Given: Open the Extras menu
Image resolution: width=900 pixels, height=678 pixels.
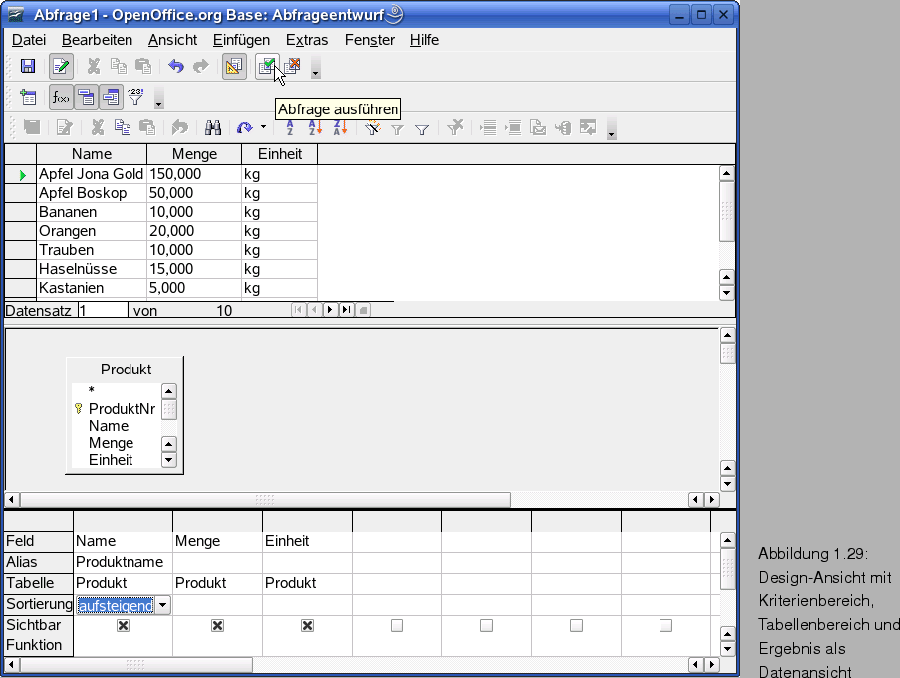Looking at the screenshot, I should coord(306,40).
